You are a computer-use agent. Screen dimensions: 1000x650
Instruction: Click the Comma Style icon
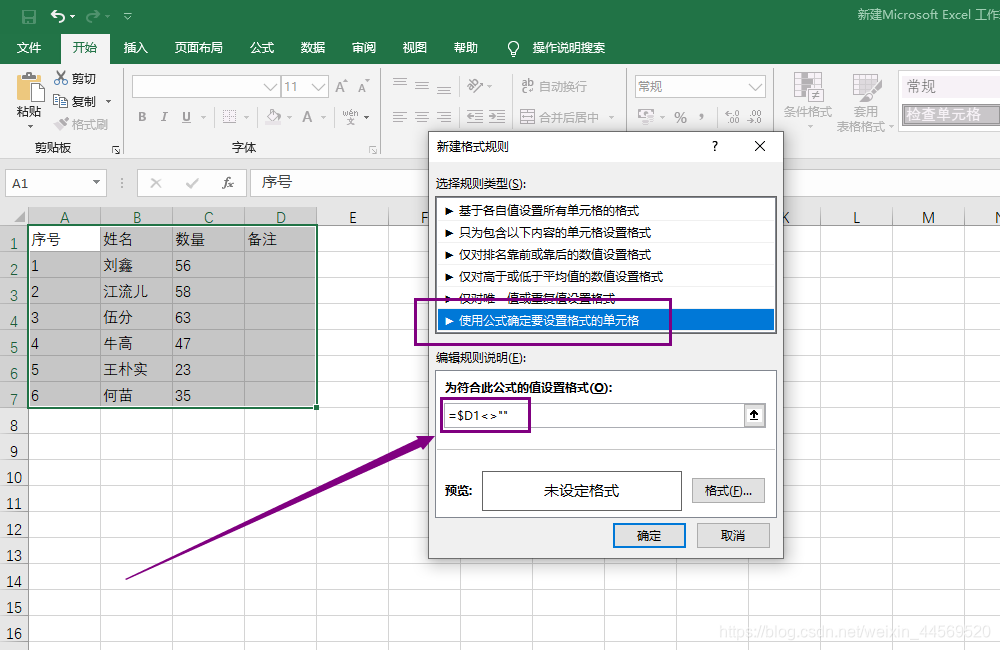coord(702,117)
